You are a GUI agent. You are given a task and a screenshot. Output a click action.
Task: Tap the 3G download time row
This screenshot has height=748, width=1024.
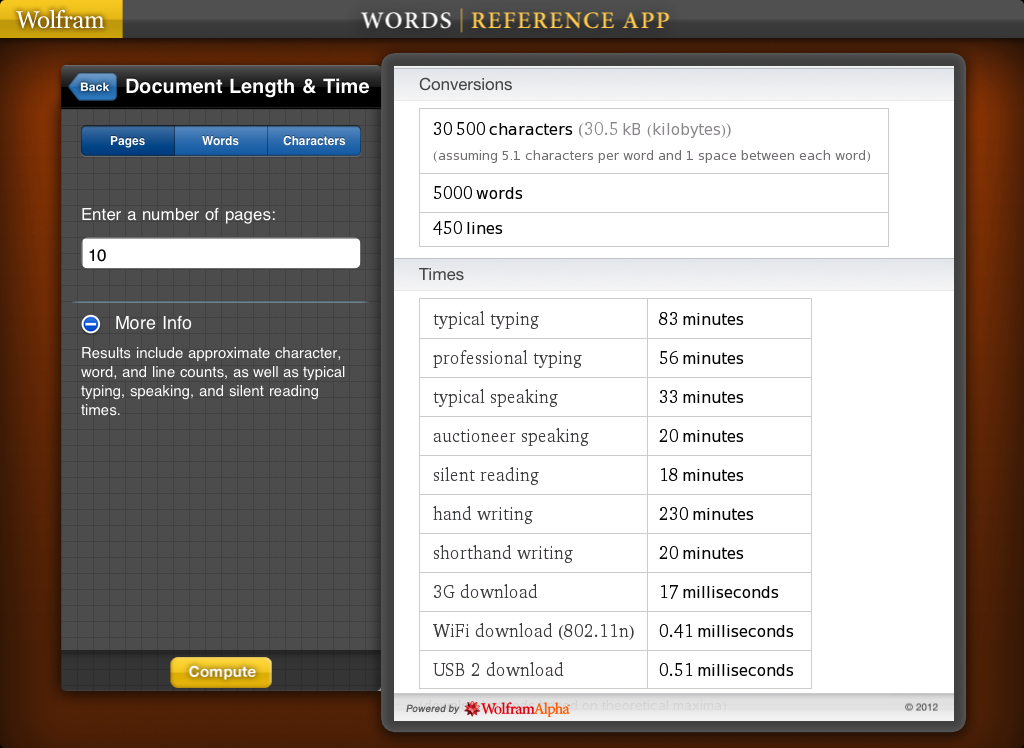614,592
